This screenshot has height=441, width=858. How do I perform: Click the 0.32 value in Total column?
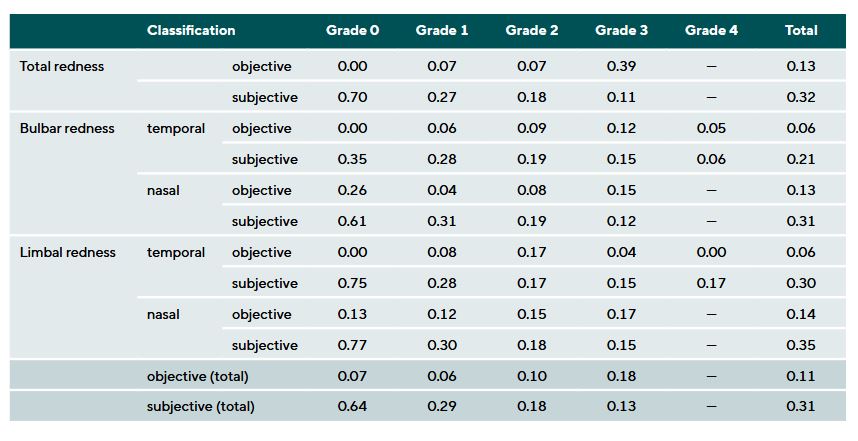(801, 97)
